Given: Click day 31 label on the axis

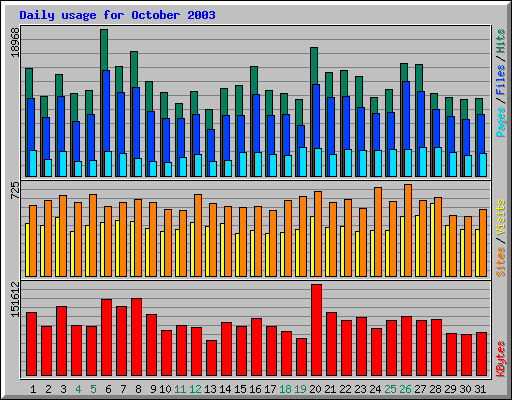Looking at the screenshot, I should tap(480, 389).
